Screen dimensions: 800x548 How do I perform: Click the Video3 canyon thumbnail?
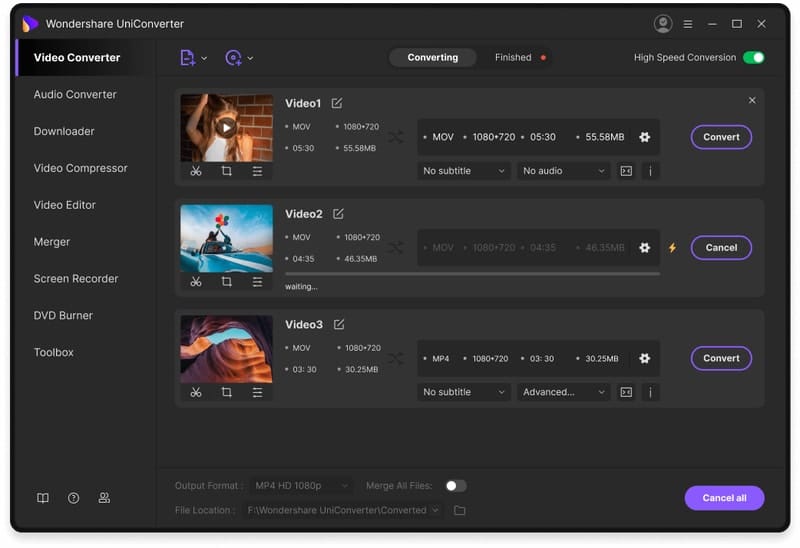(227, 349)
